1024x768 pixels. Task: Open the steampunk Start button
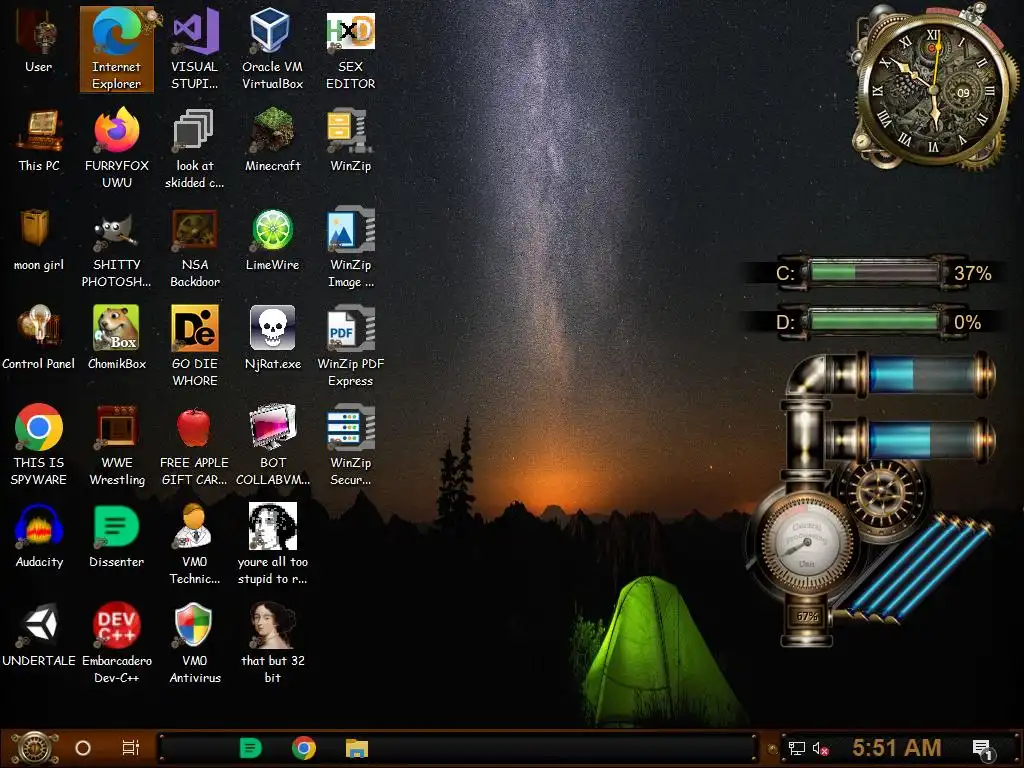point(34,748)
